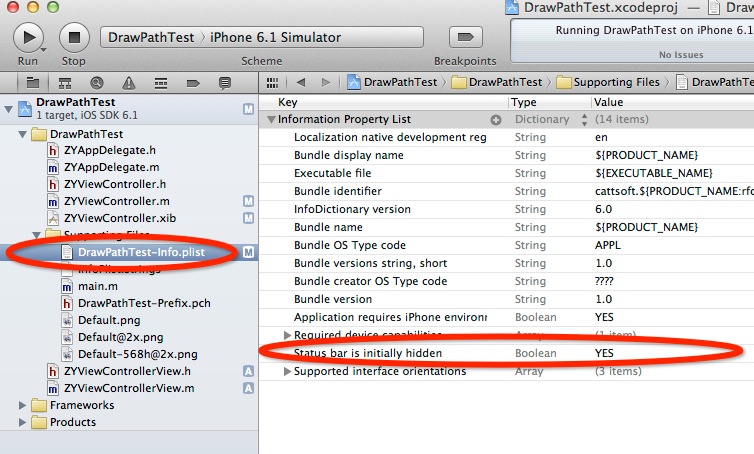Change Dictionary type via stepper
The image size is (754, 454).
(584, 120)
